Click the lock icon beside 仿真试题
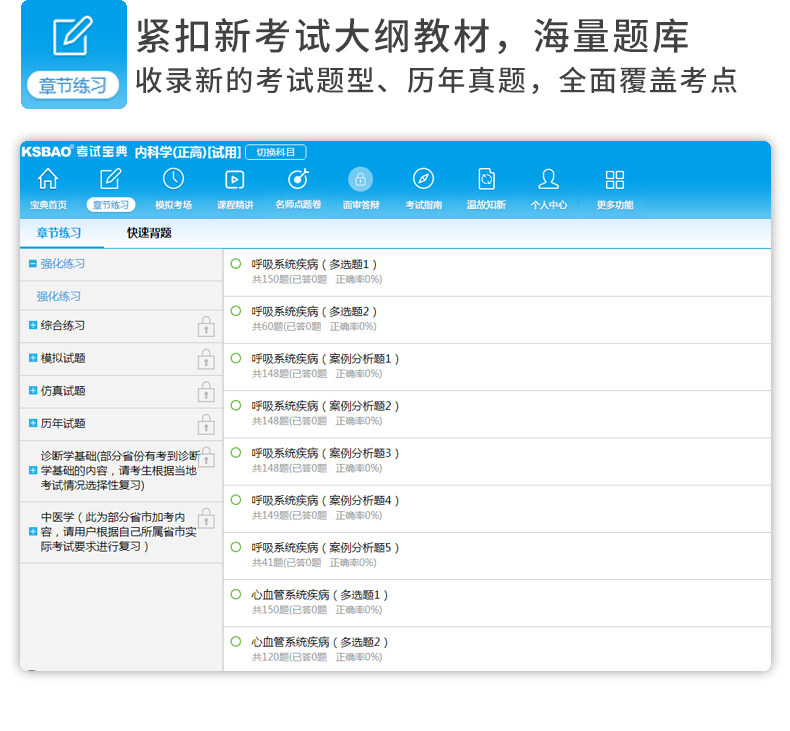 click(206, 391)
